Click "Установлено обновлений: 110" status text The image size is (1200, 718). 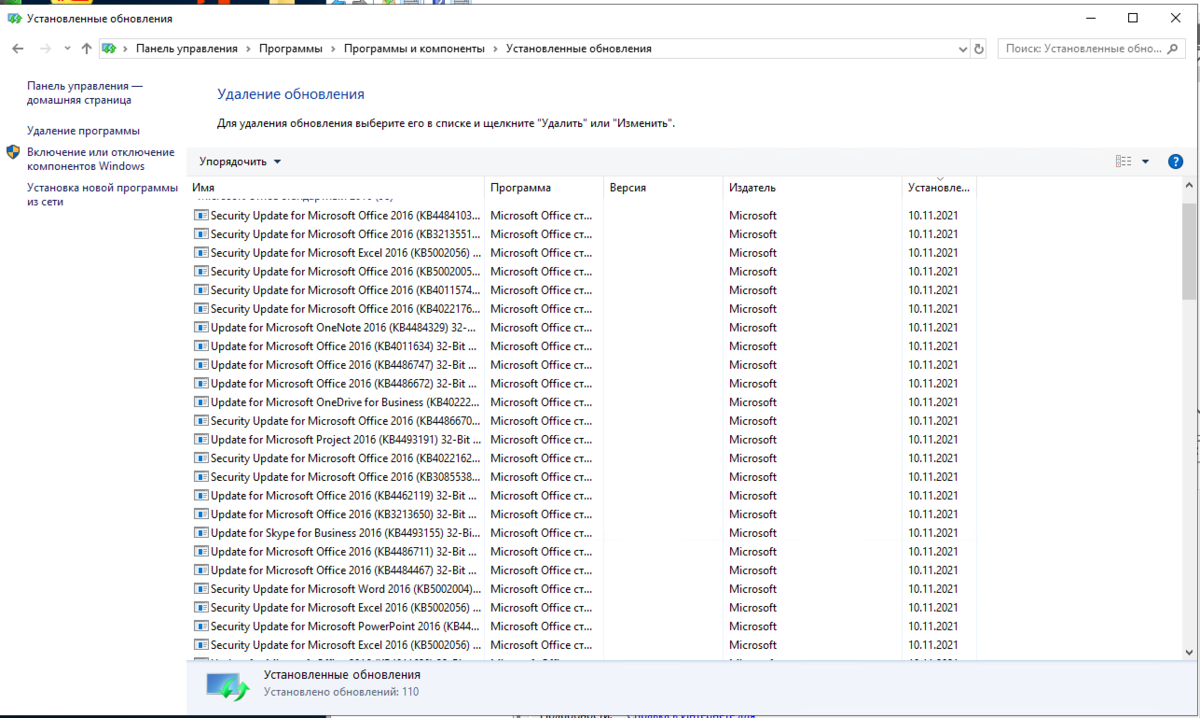(x=341, y=692)
